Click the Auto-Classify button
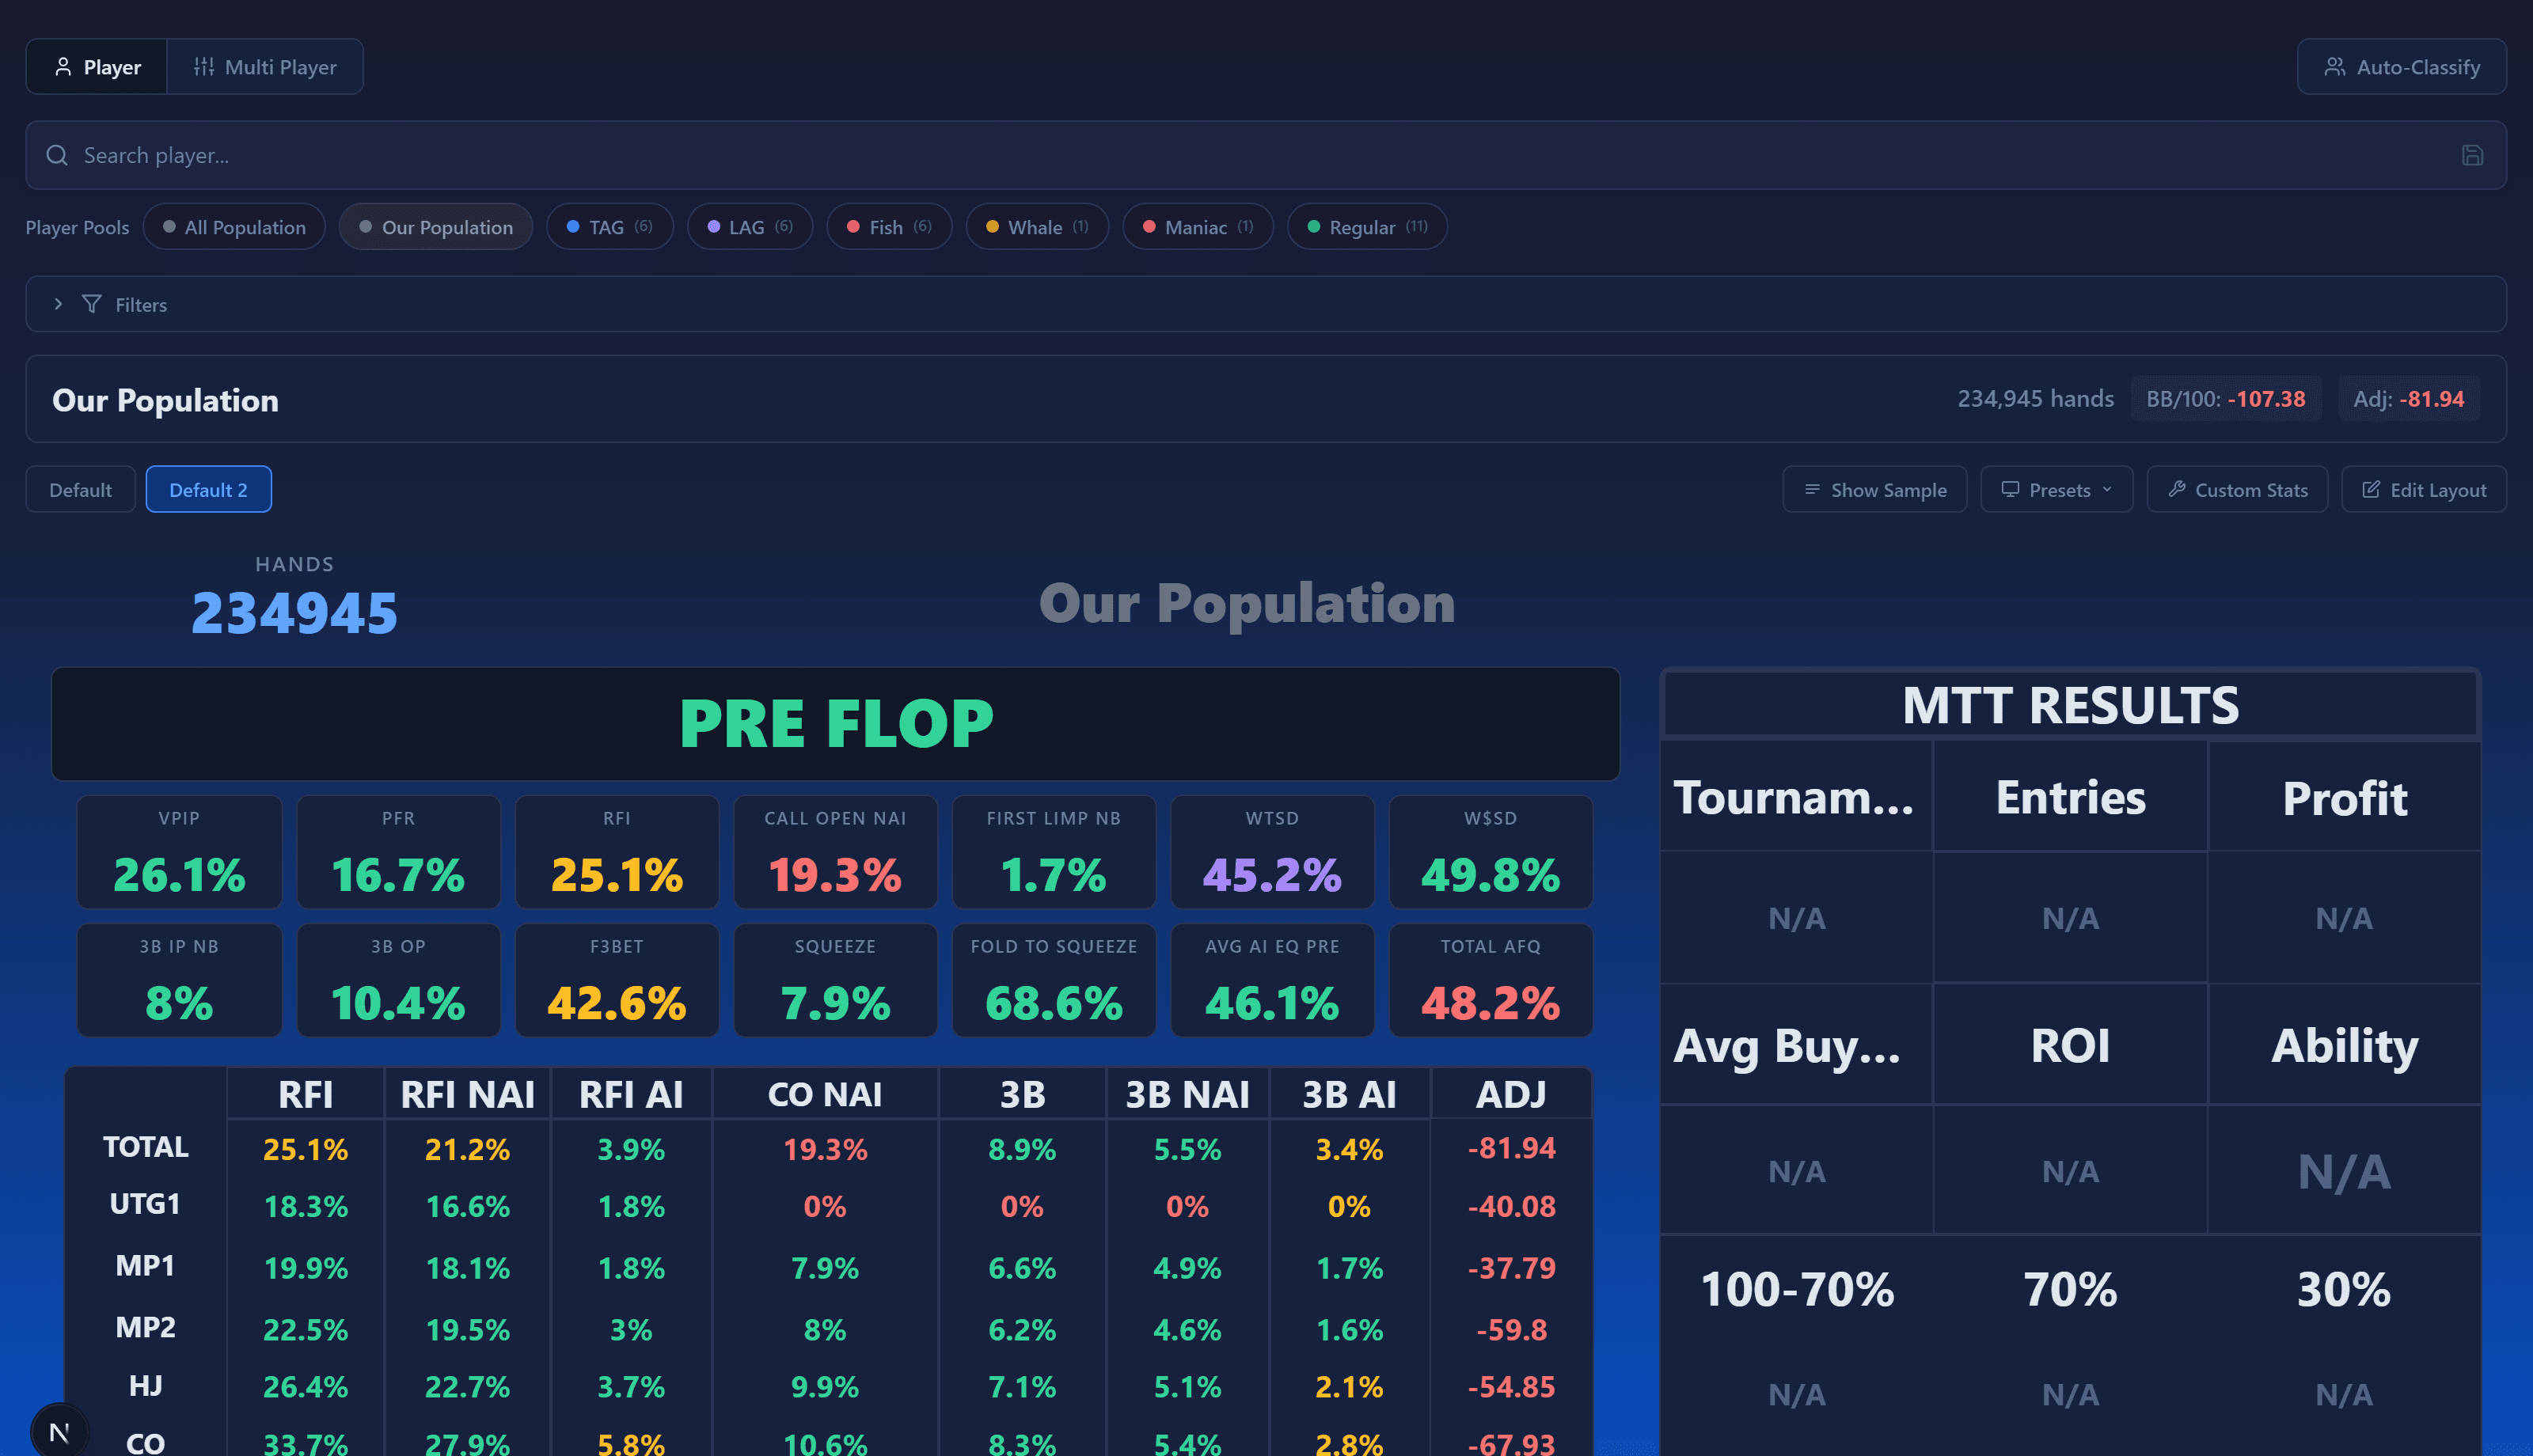The width and height of the screenshot is (2533, 1456). 2402,67
